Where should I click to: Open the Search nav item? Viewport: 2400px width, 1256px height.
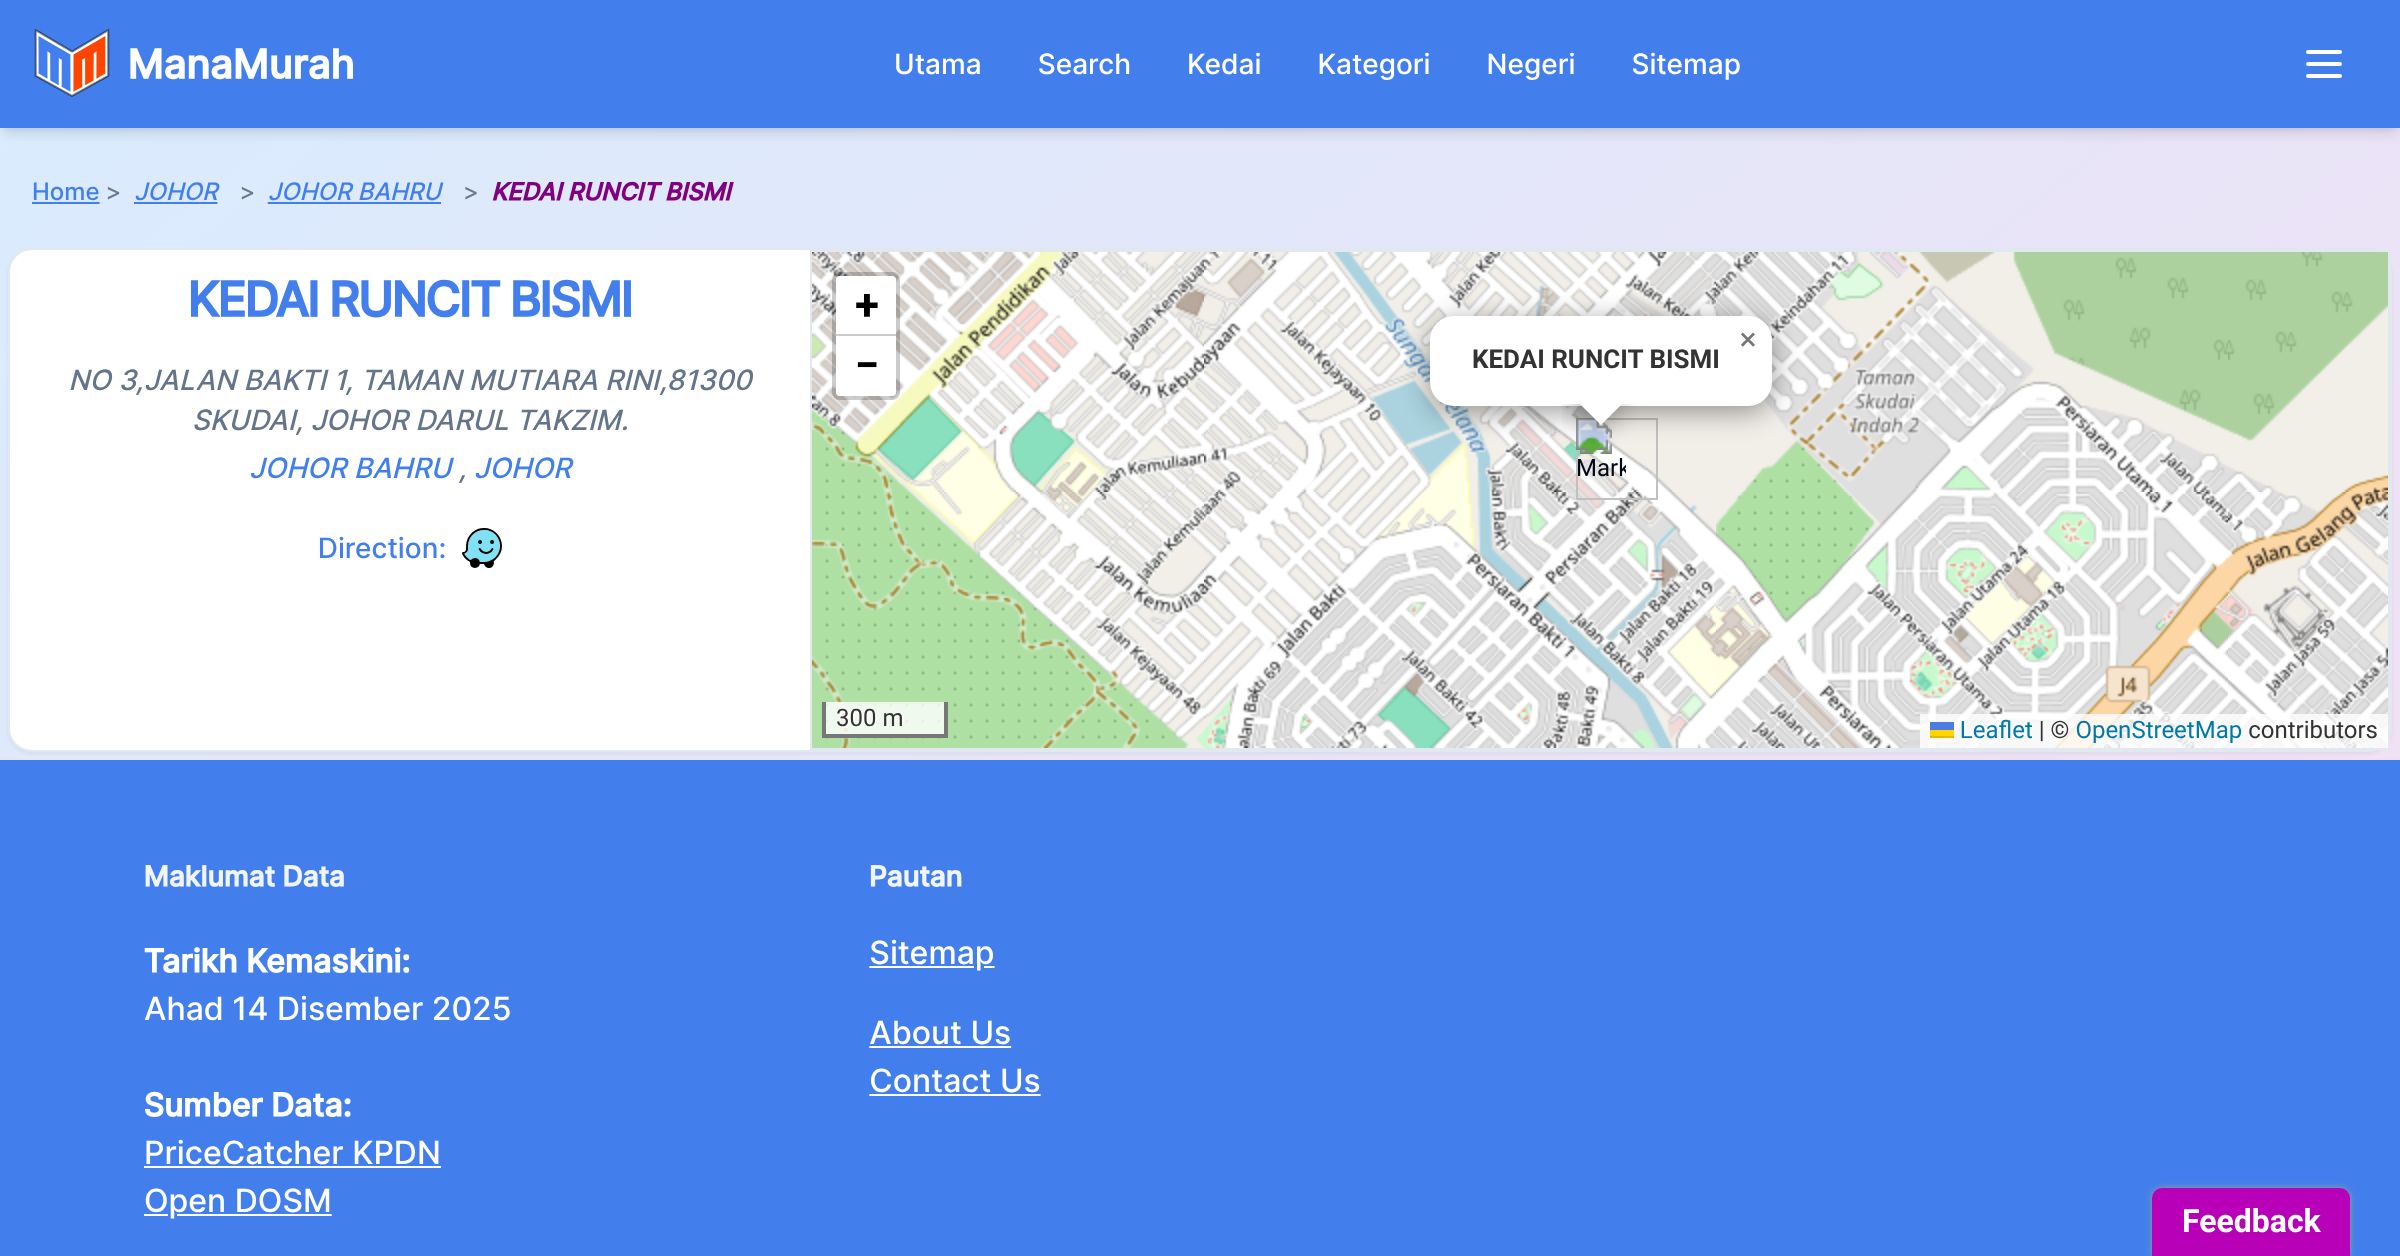tap(1084, 64)
